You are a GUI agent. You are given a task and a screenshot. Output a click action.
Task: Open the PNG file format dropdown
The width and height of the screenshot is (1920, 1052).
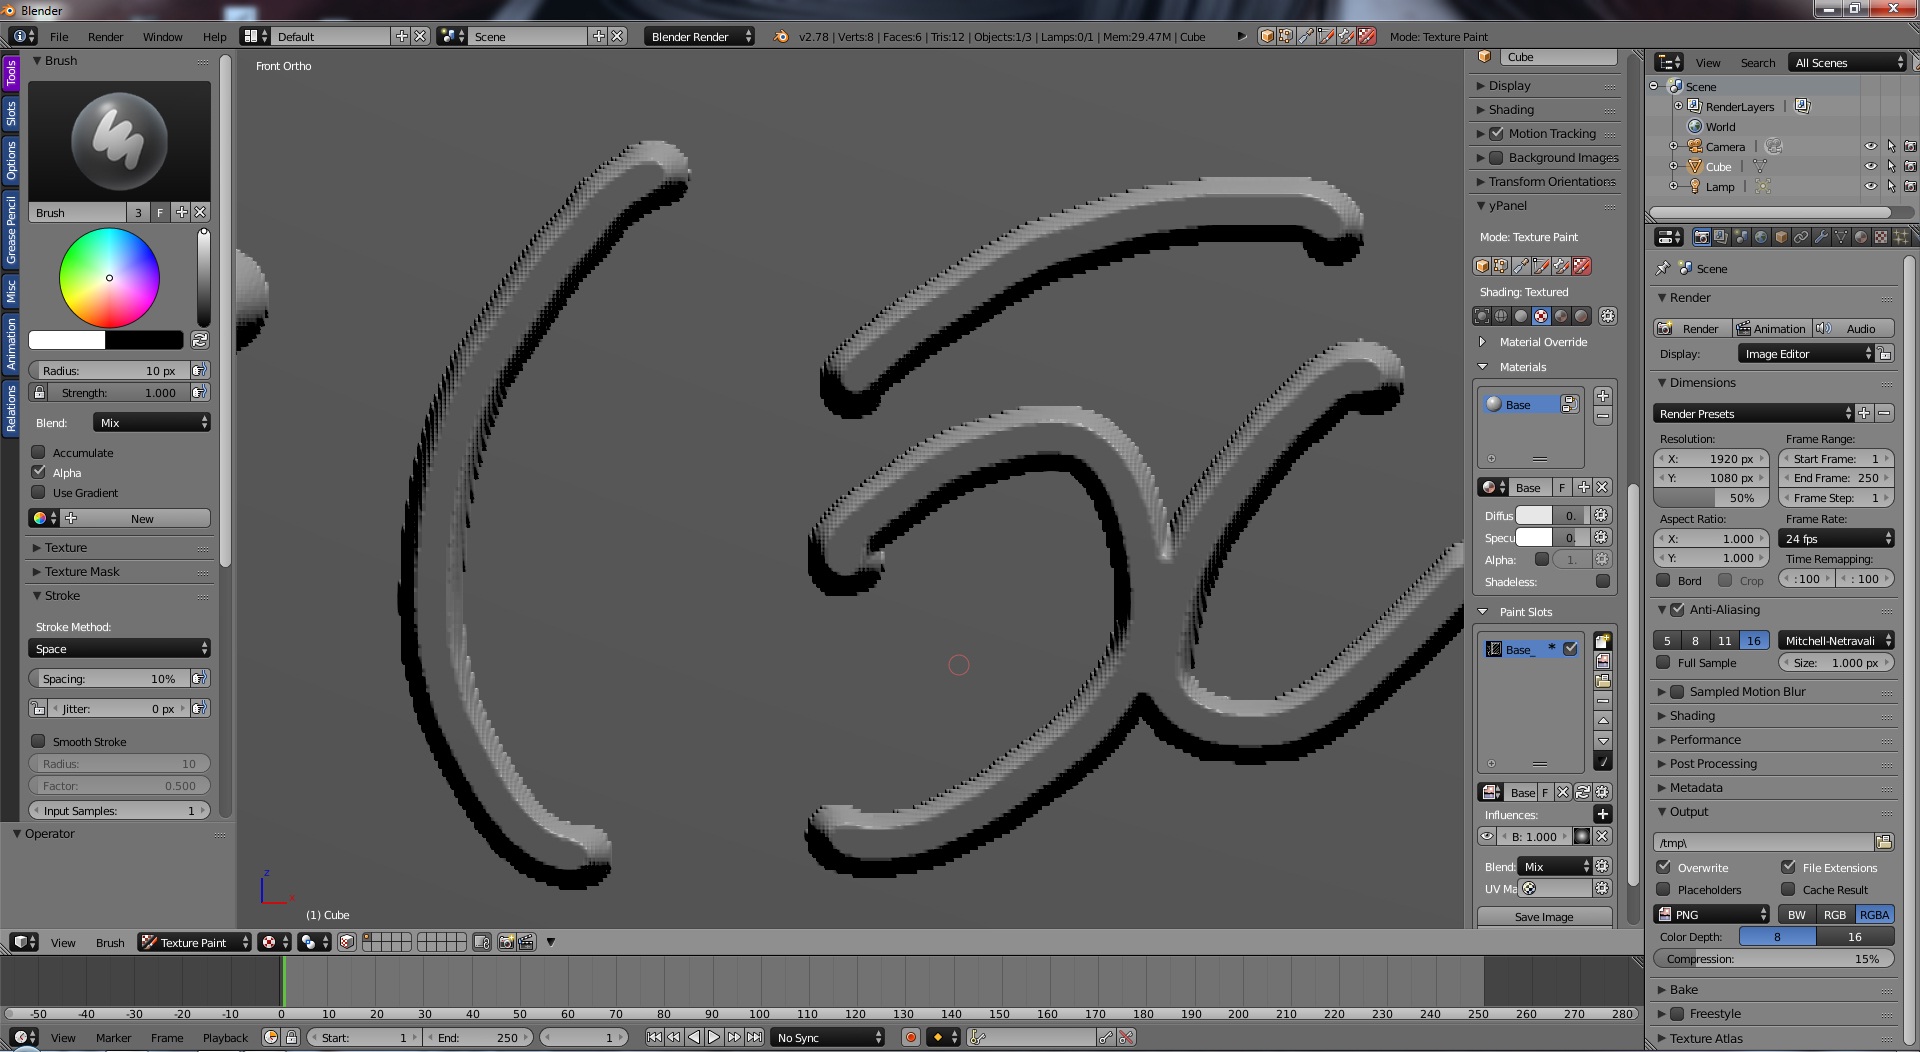tap(1713, 914)
